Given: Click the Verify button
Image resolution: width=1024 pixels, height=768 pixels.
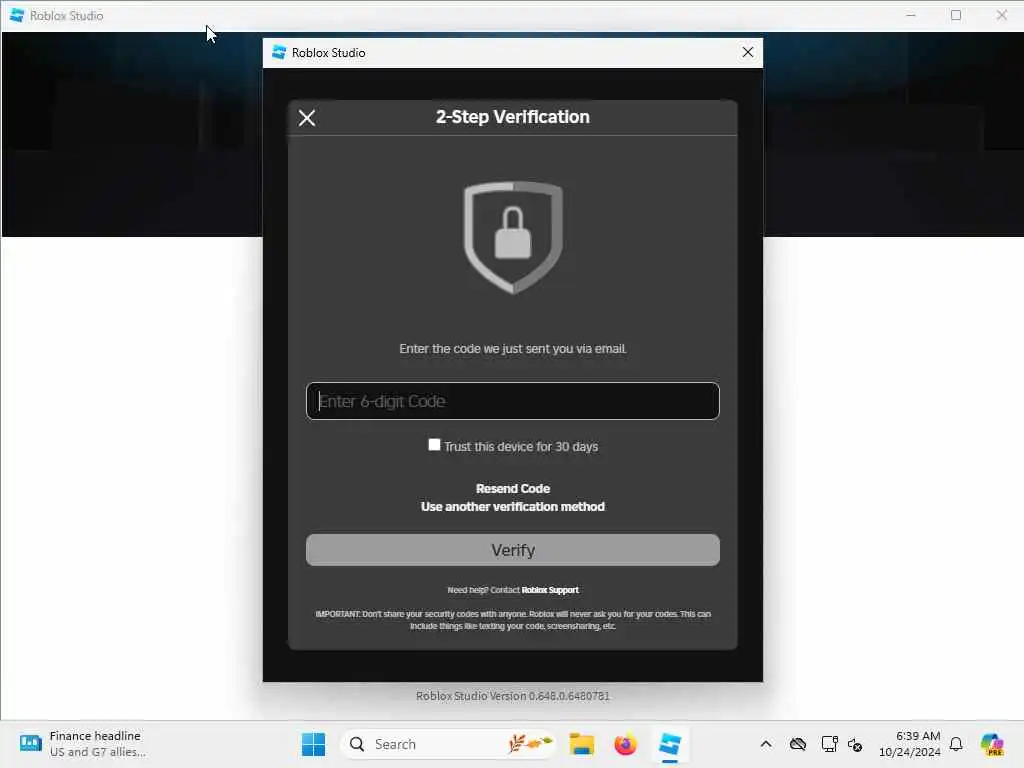Looking at the screenshot, I should [513, 550].
